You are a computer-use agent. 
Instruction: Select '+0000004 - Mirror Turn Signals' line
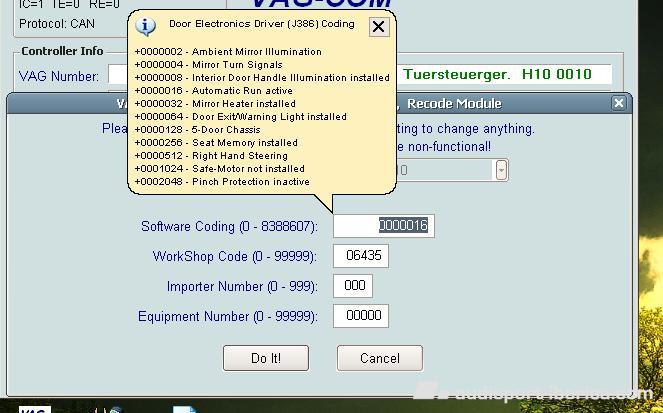[208, 65]
